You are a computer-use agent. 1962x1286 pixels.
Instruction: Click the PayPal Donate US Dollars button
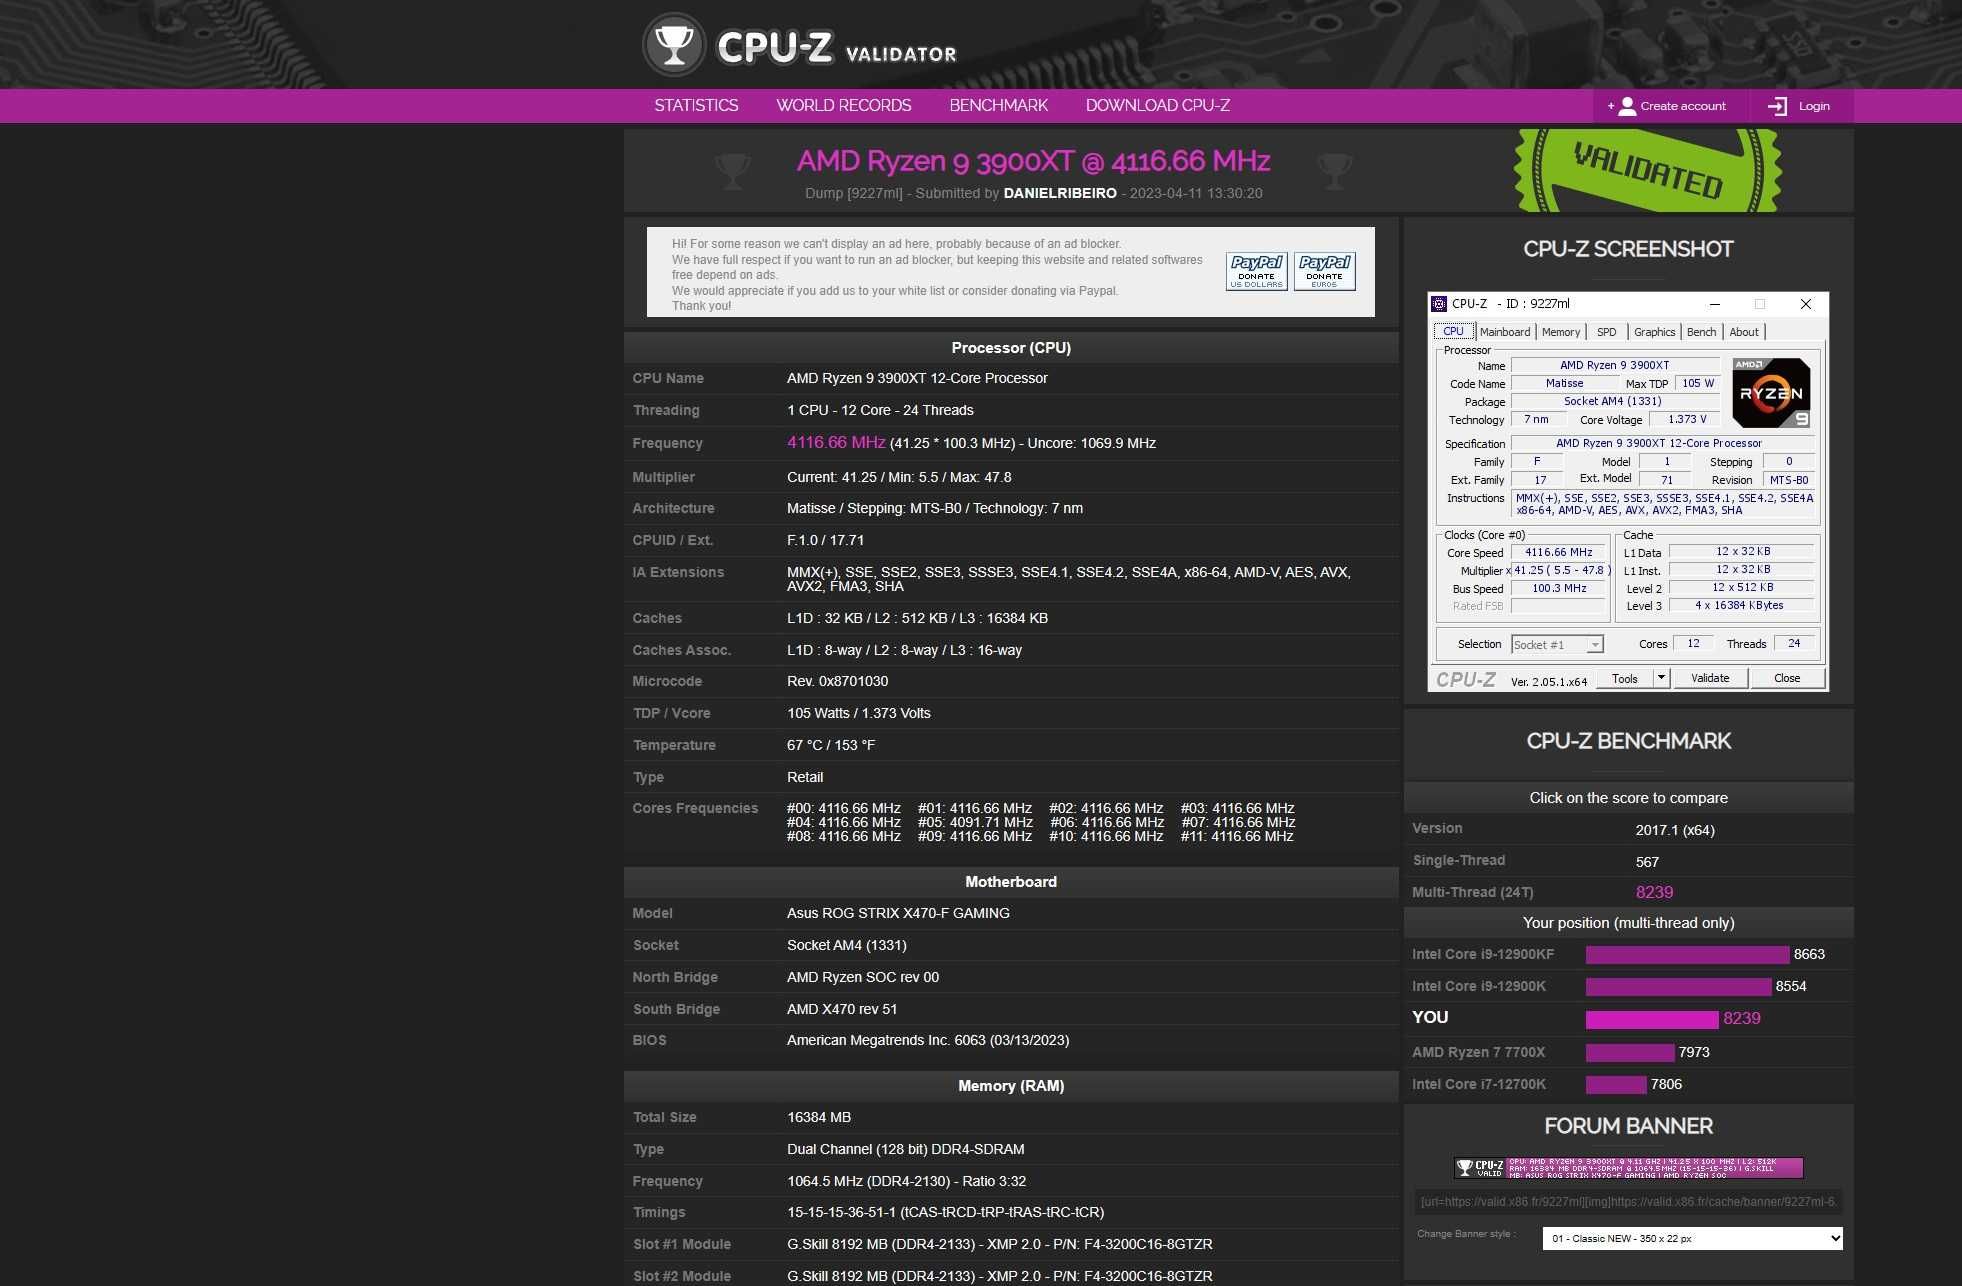tap(1256, 271)
